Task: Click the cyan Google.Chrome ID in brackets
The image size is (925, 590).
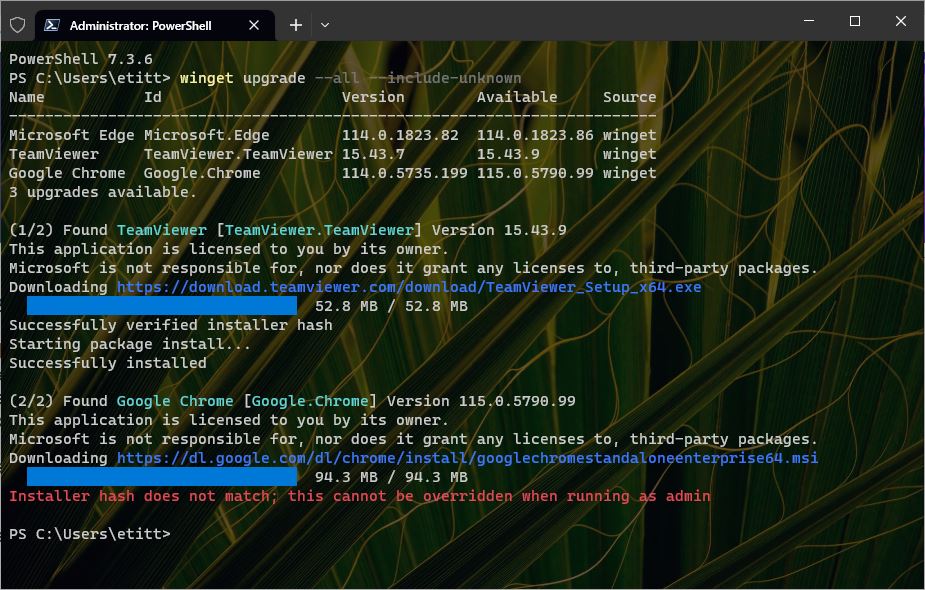Action: point(310,401)
